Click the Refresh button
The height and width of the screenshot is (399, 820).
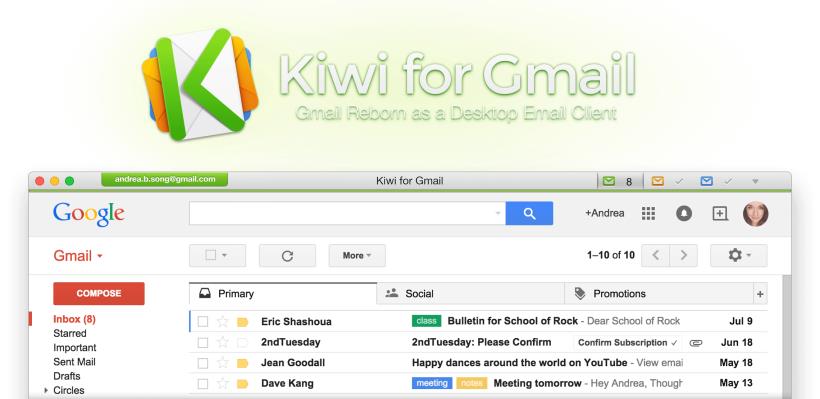coord(287,256)
